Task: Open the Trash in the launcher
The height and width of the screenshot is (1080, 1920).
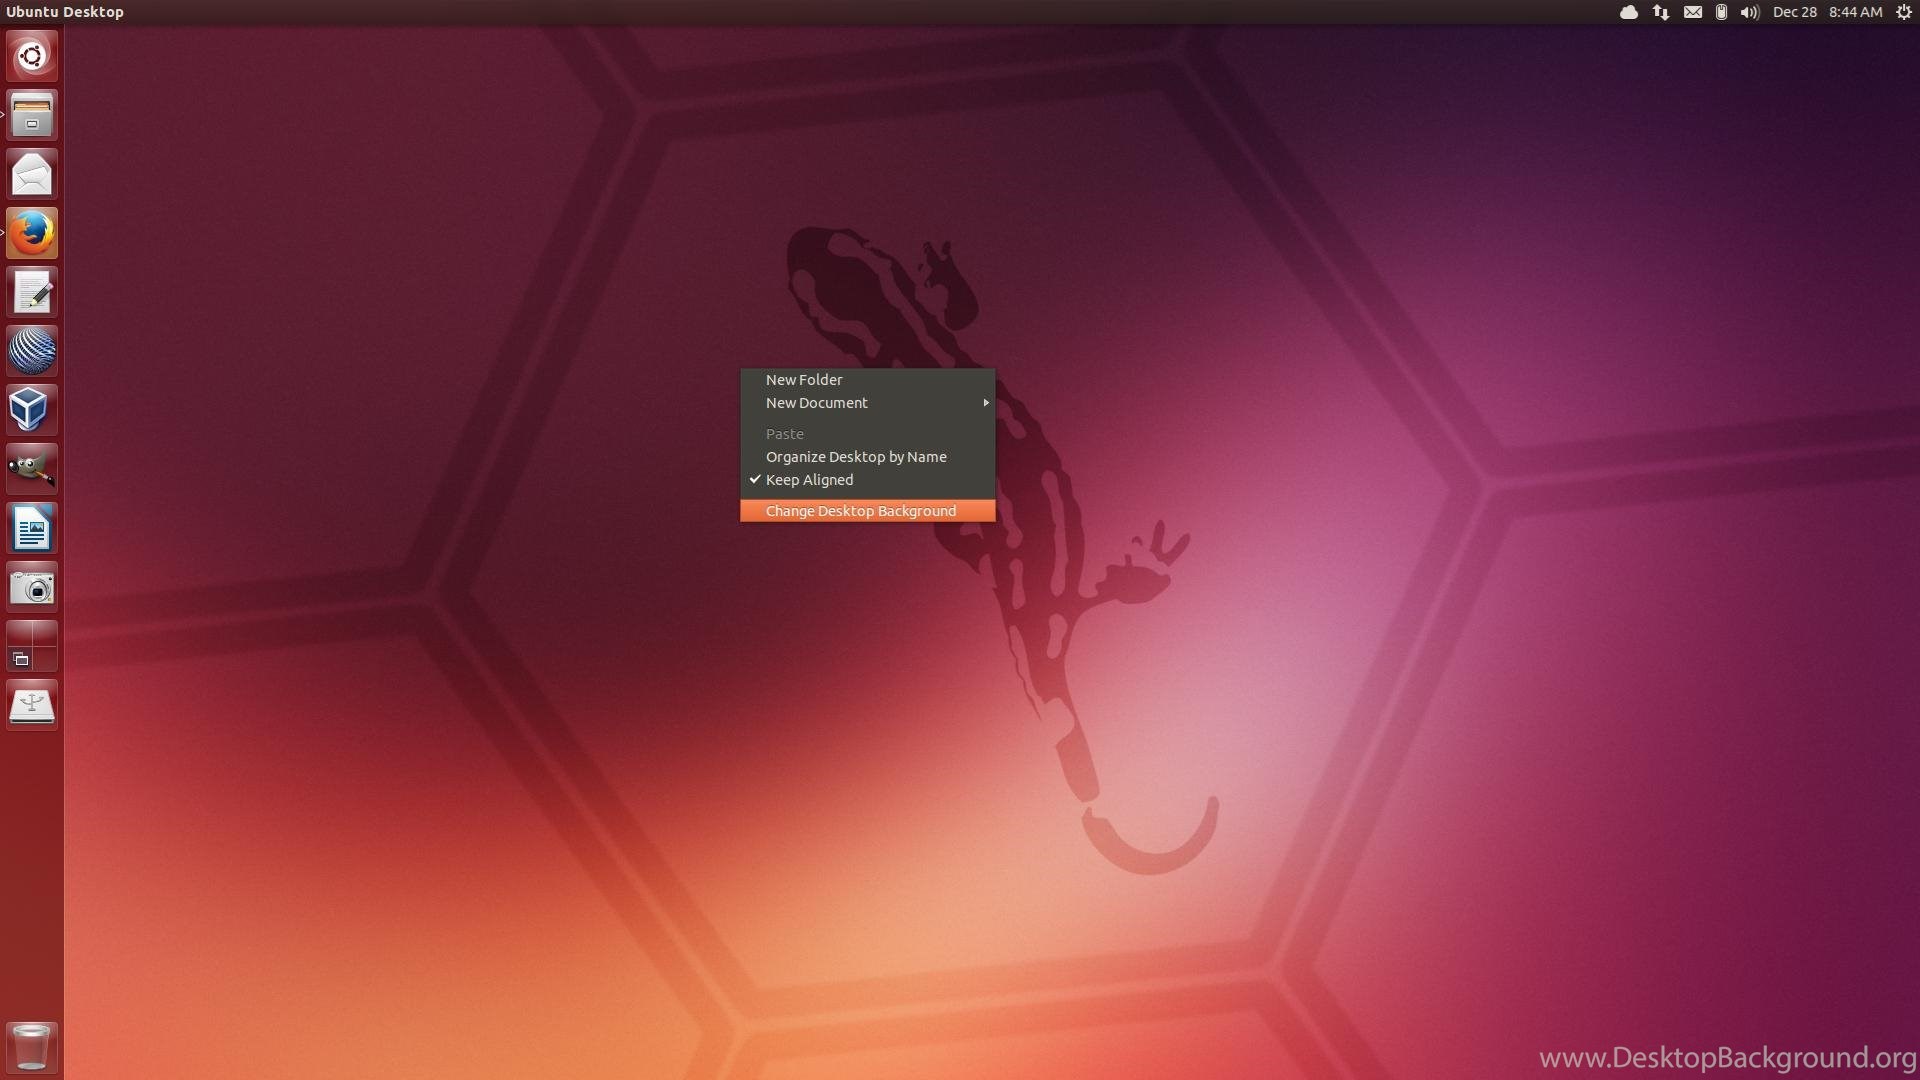Action: pyautogui.click(x=32, y=1046)
